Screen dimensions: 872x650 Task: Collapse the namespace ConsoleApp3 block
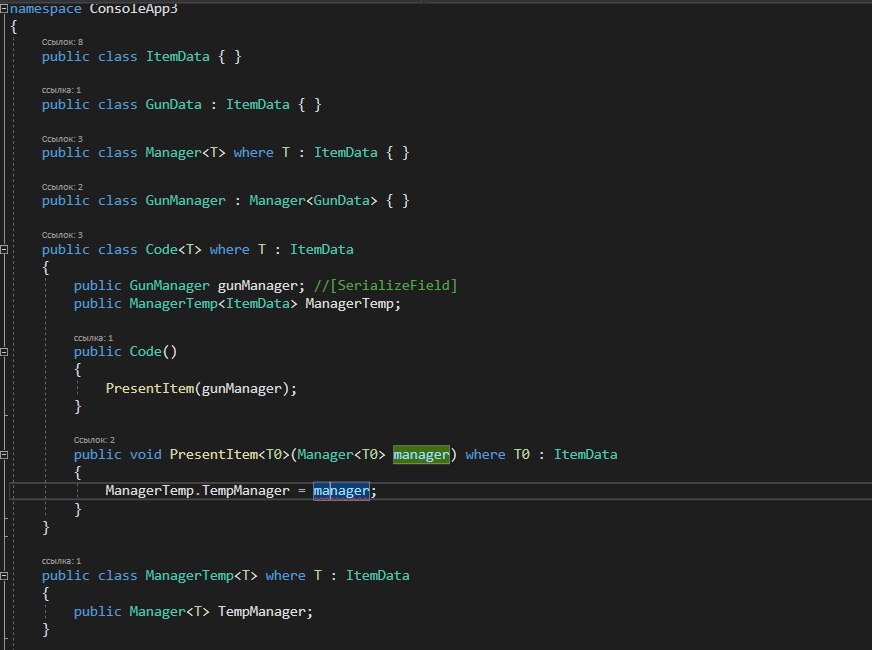(x=4, y=8)
